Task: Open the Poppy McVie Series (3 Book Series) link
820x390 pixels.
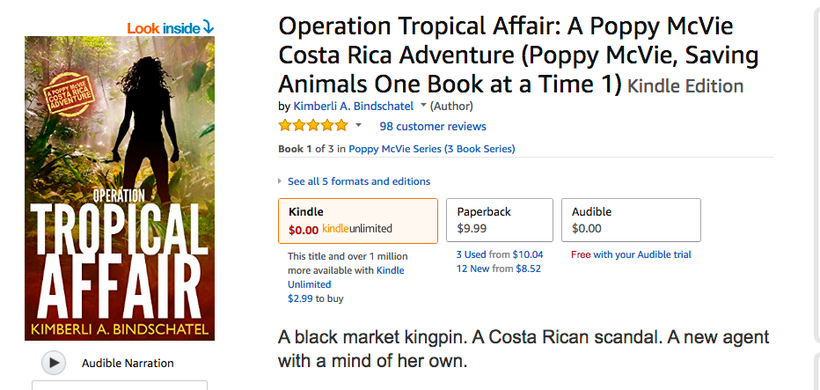Action: point(432,149)
